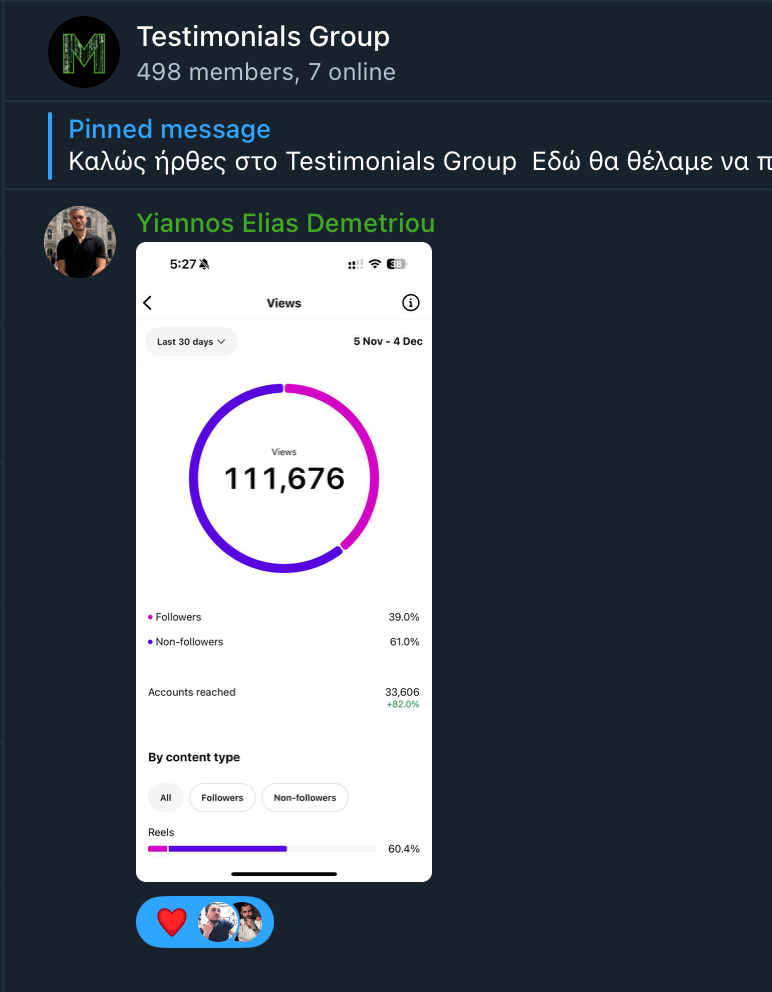Expand the Last 30 days dropdown

(191, 342)
